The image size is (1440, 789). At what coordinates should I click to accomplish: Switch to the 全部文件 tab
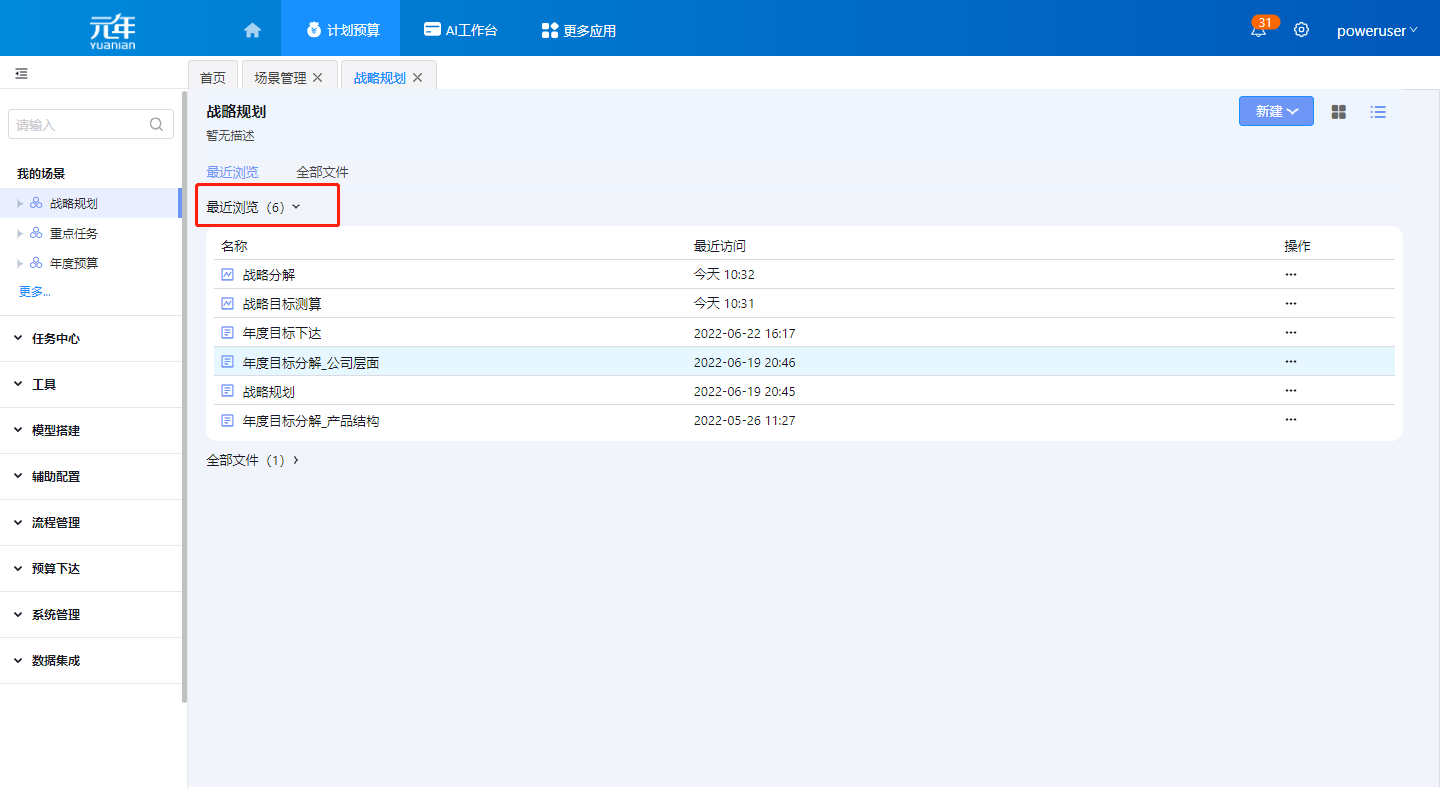pos(322,172)
